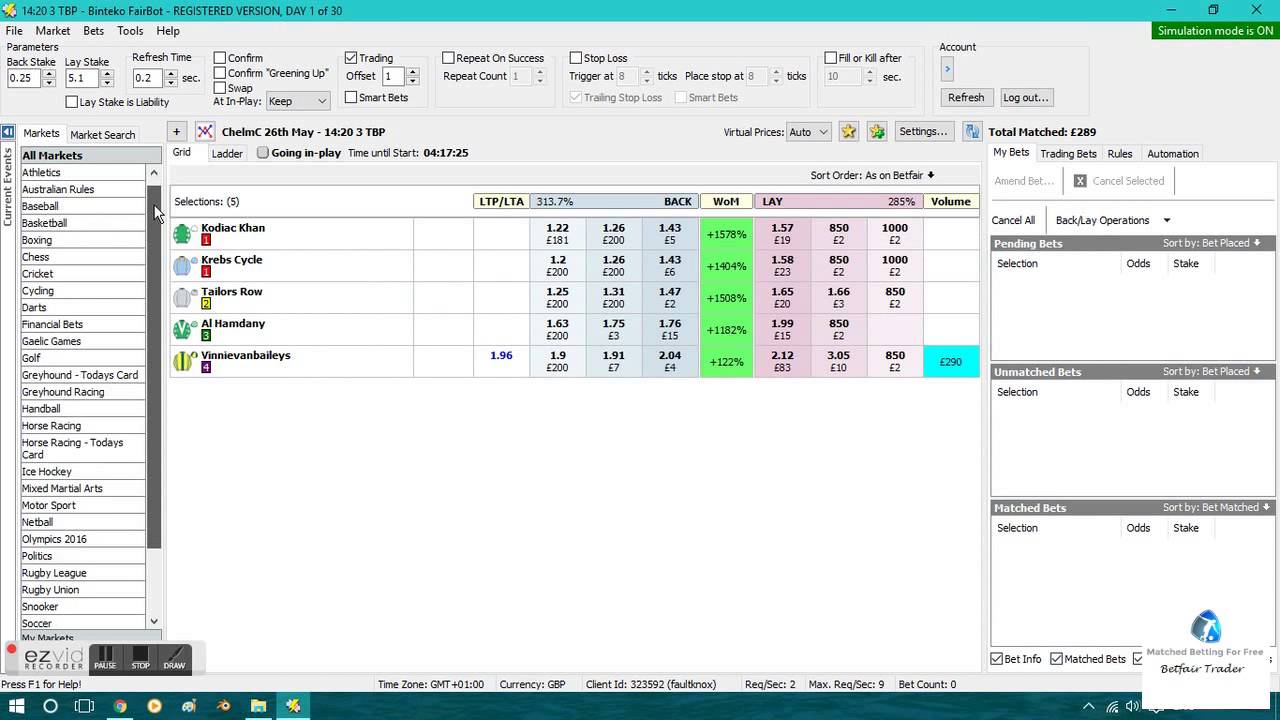1280x720 pixels.
Task: Click Vinnievanbaileys jockey silks icon
Action: pos(182,362)
